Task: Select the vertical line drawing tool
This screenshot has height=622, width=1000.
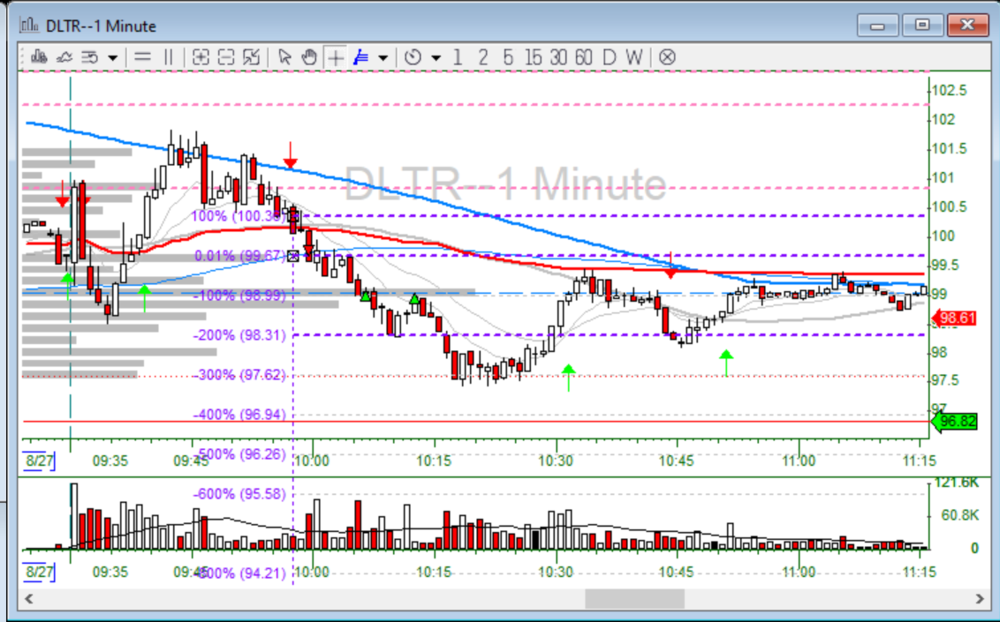Action: click(168, 57)
